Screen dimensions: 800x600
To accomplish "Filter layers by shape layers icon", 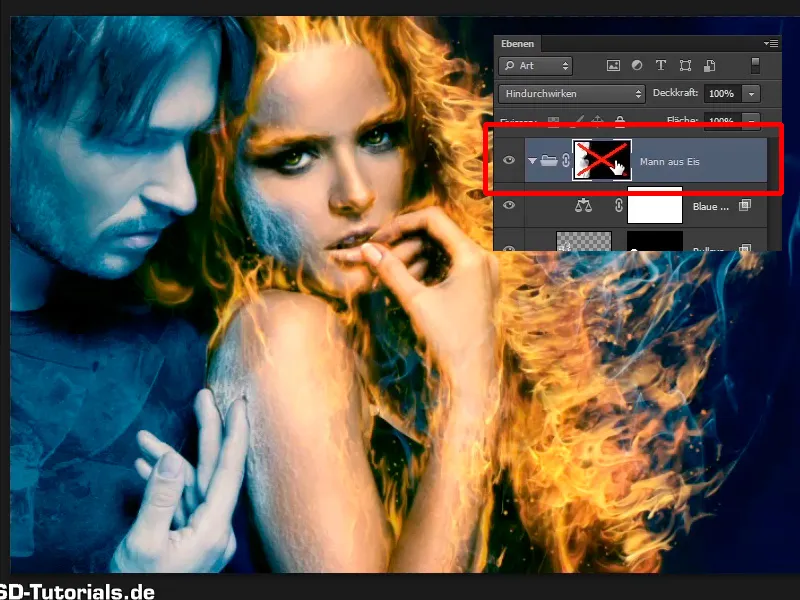I will 685,65.
